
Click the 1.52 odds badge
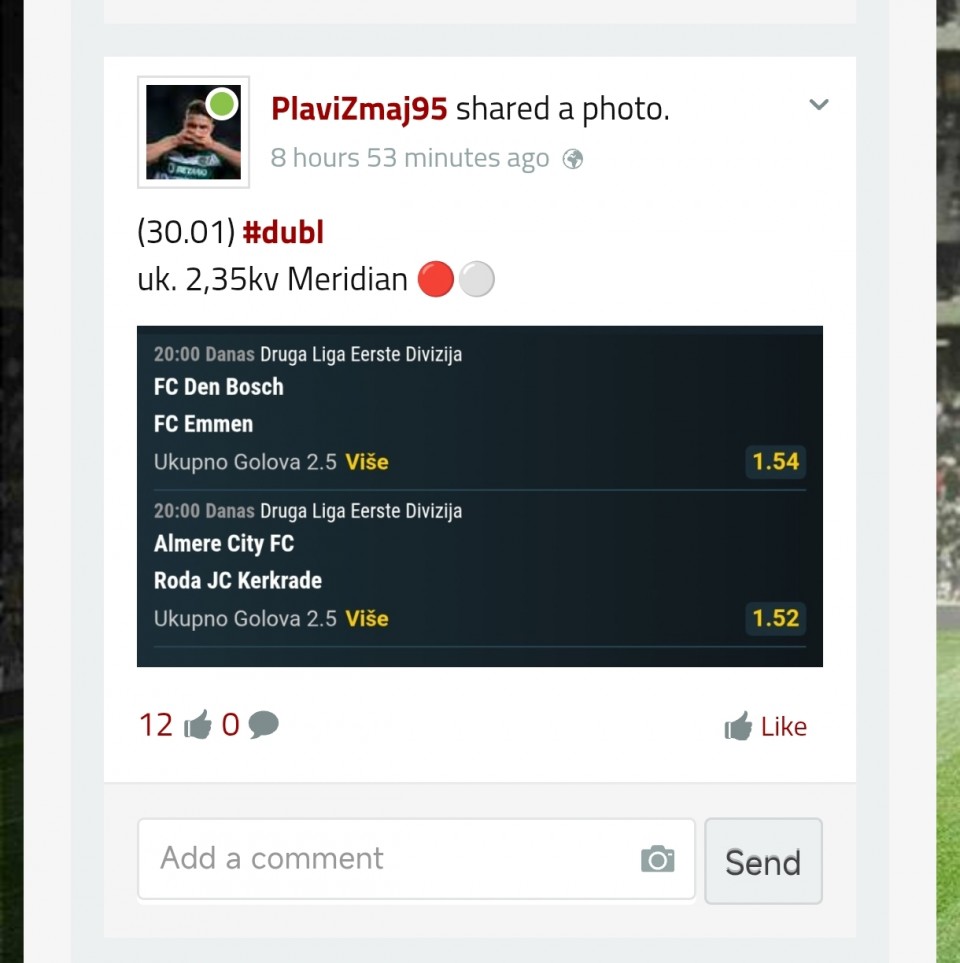point(775,618)
